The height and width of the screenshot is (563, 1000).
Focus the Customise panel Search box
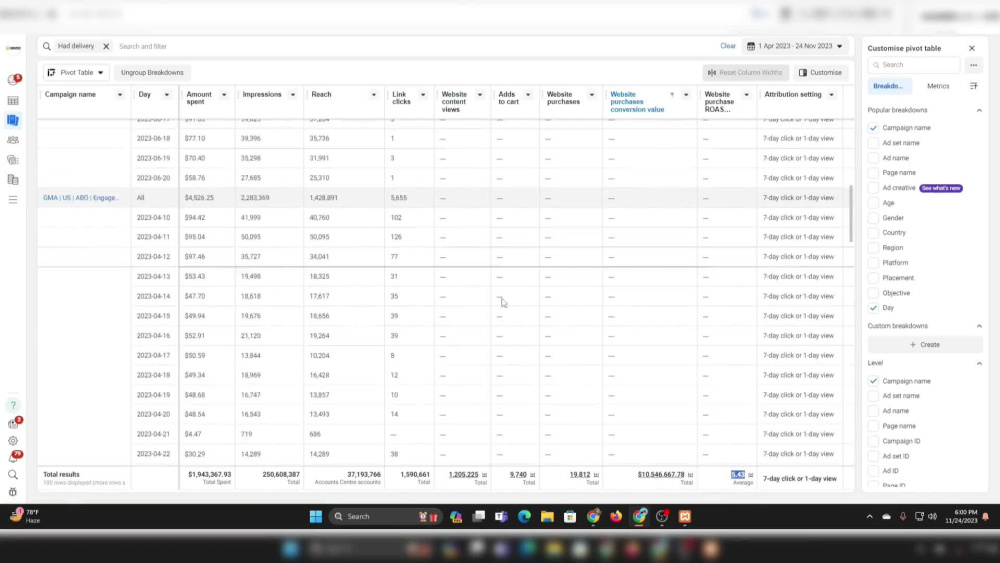coord(914,65)
